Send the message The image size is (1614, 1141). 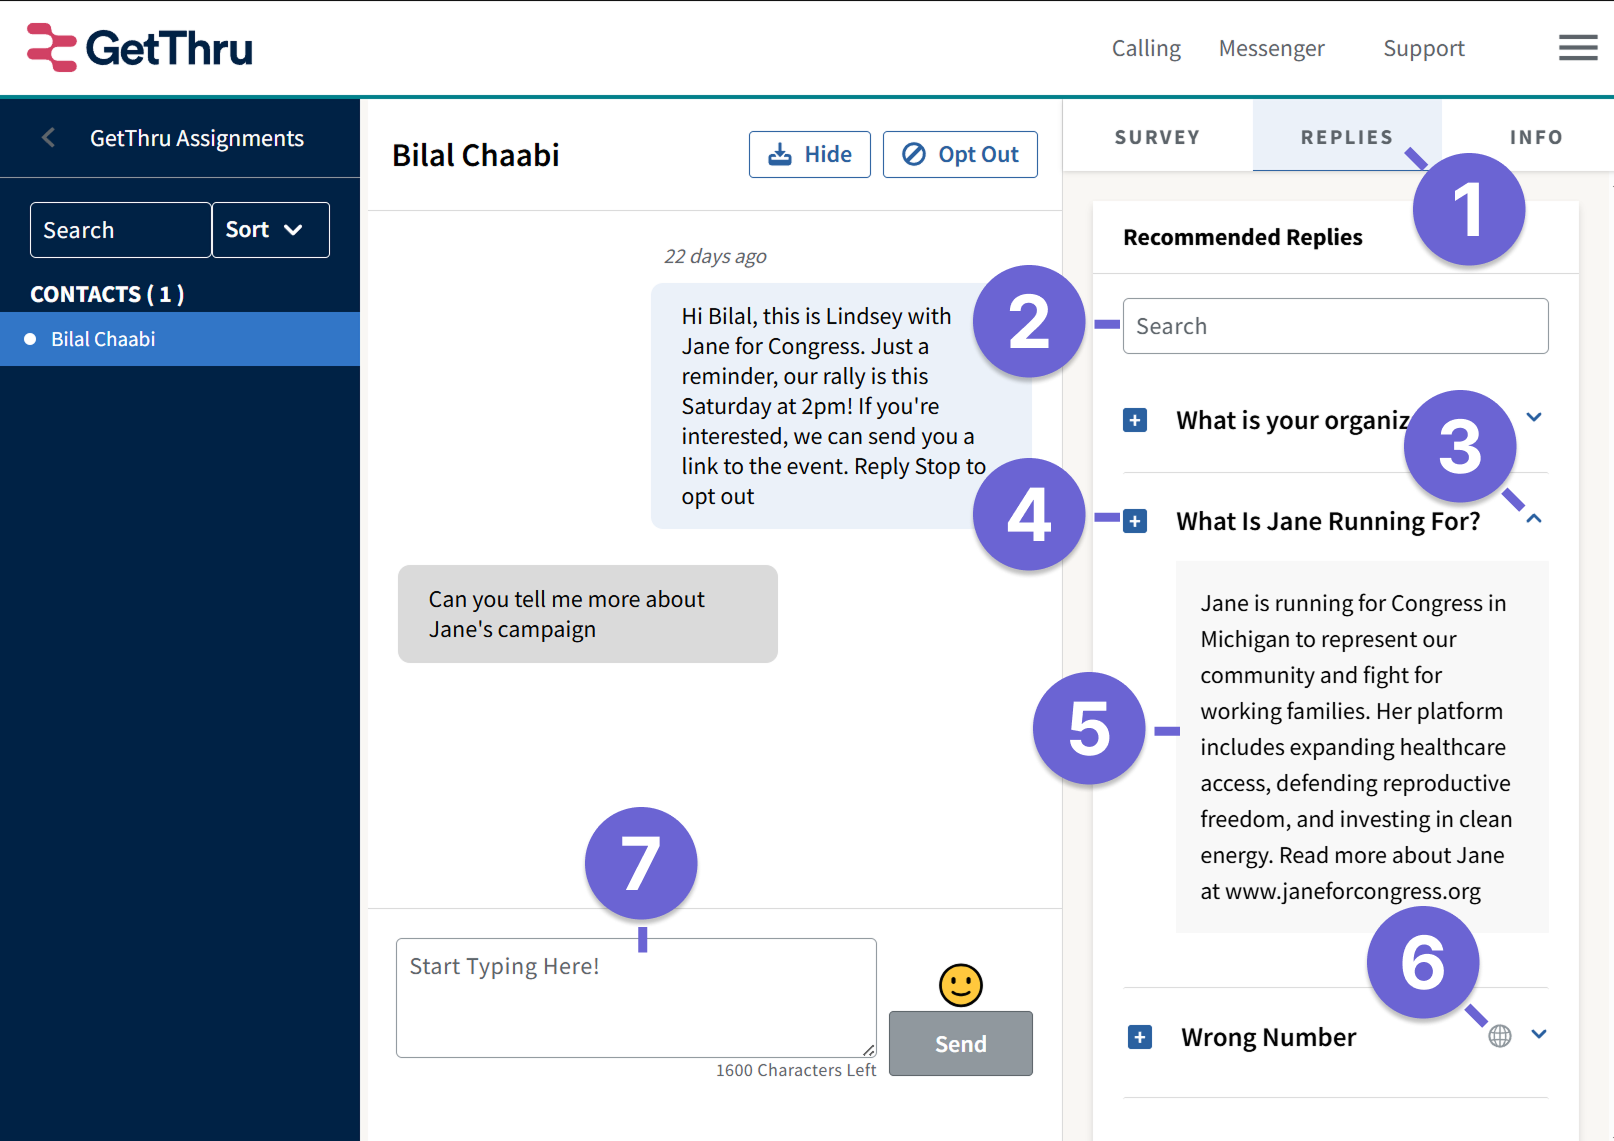pos(961,1043)
